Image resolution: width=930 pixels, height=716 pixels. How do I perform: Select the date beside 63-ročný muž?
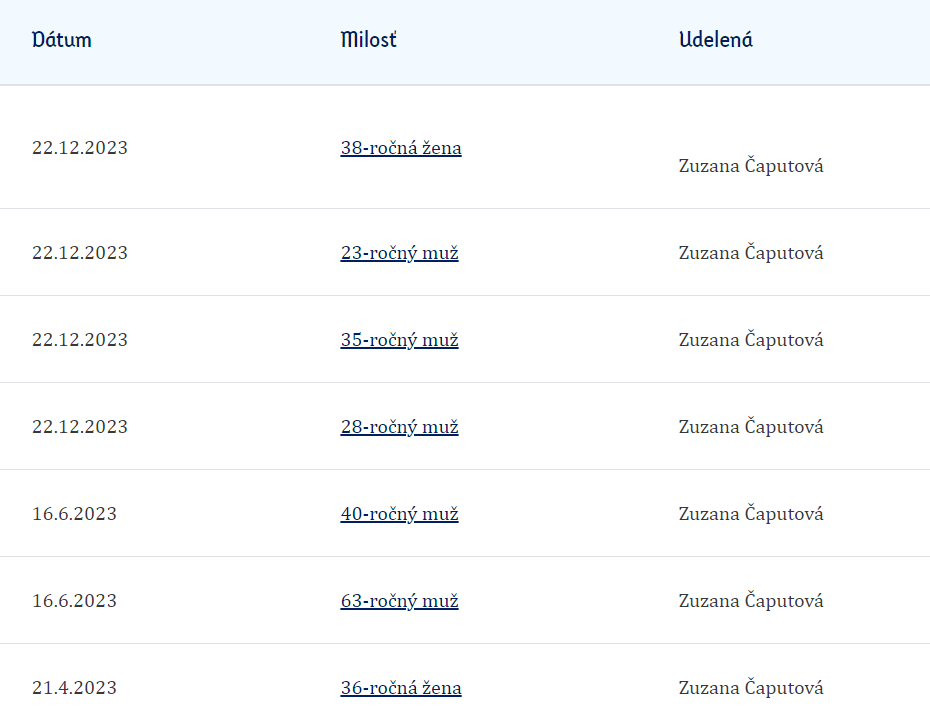[74, 601]
